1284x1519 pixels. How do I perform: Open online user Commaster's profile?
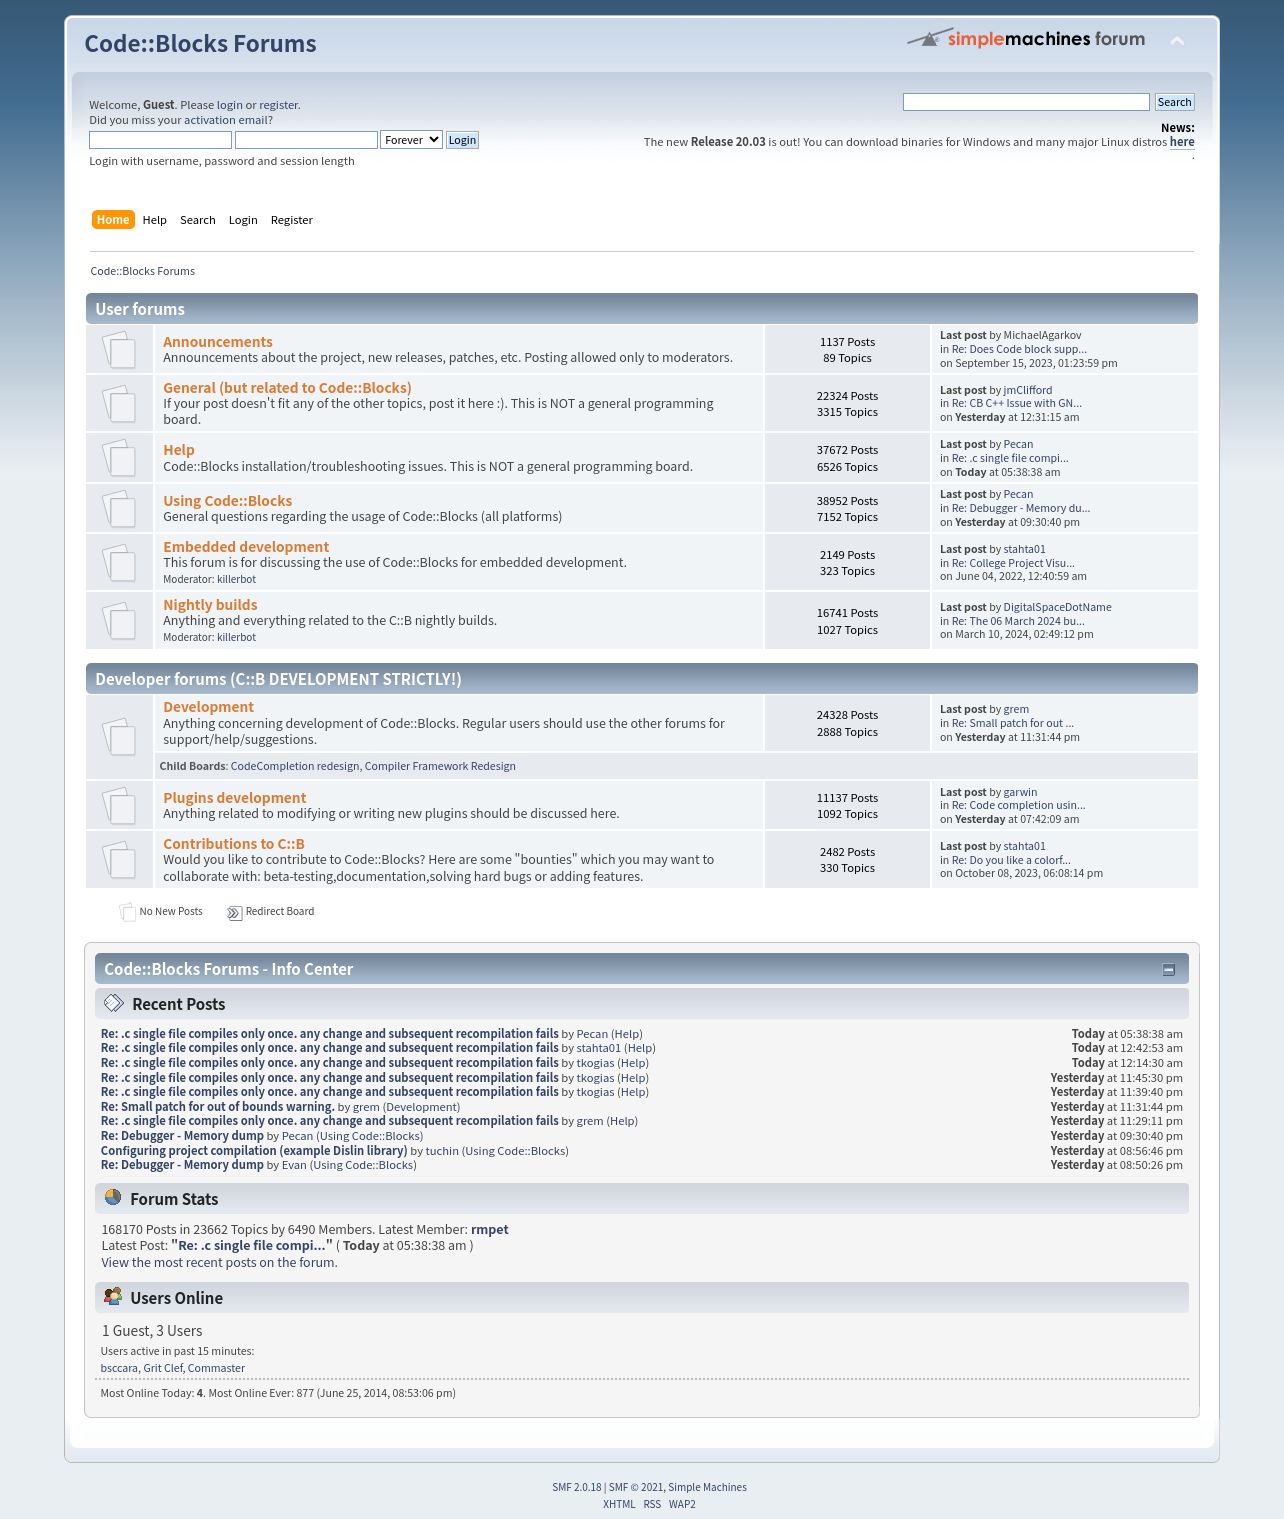pos(216,1368)
